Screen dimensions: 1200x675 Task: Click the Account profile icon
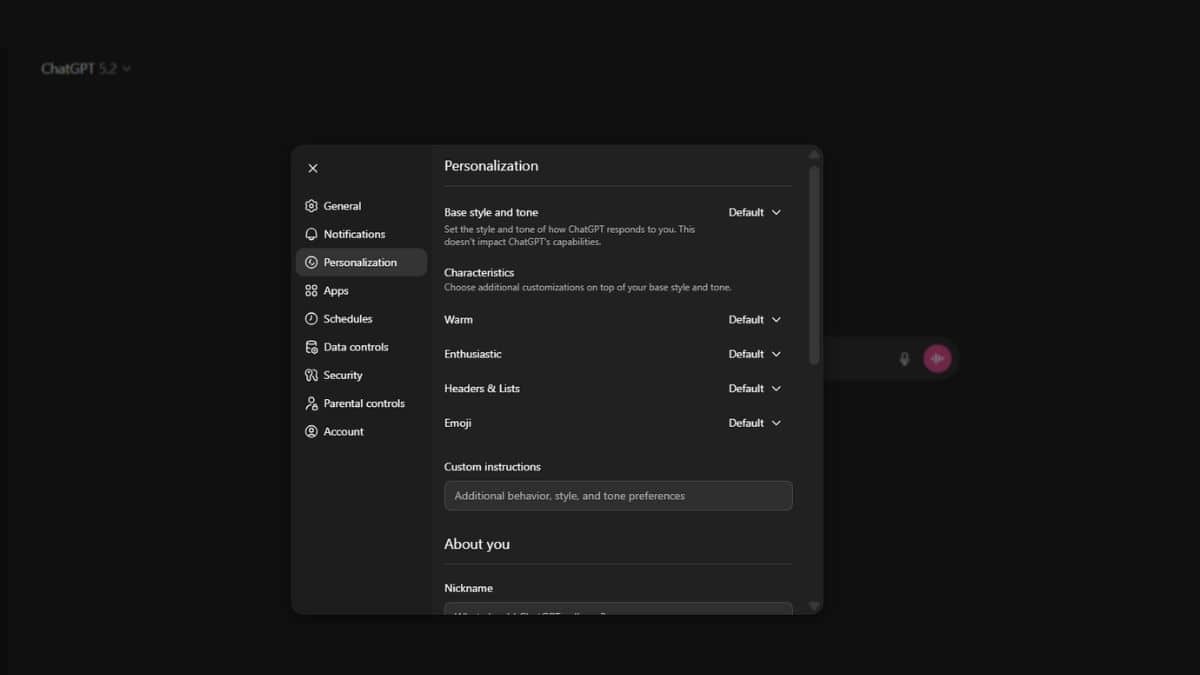[x=311, y=432]
